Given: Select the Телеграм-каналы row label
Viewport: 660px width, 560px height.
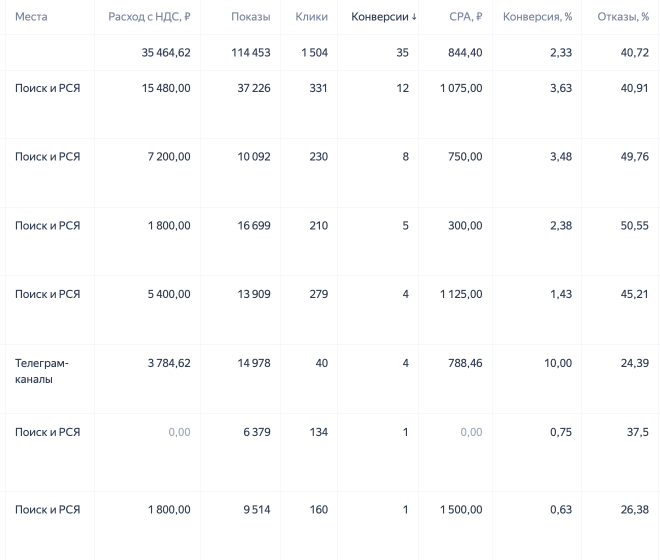Looking at the screenshot, I should [42, 371].
